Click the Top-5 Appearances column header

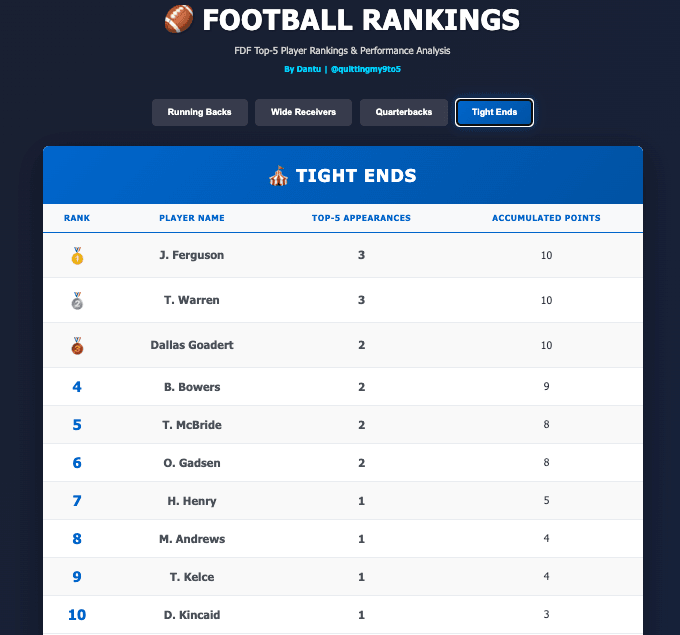pos(361,218)
